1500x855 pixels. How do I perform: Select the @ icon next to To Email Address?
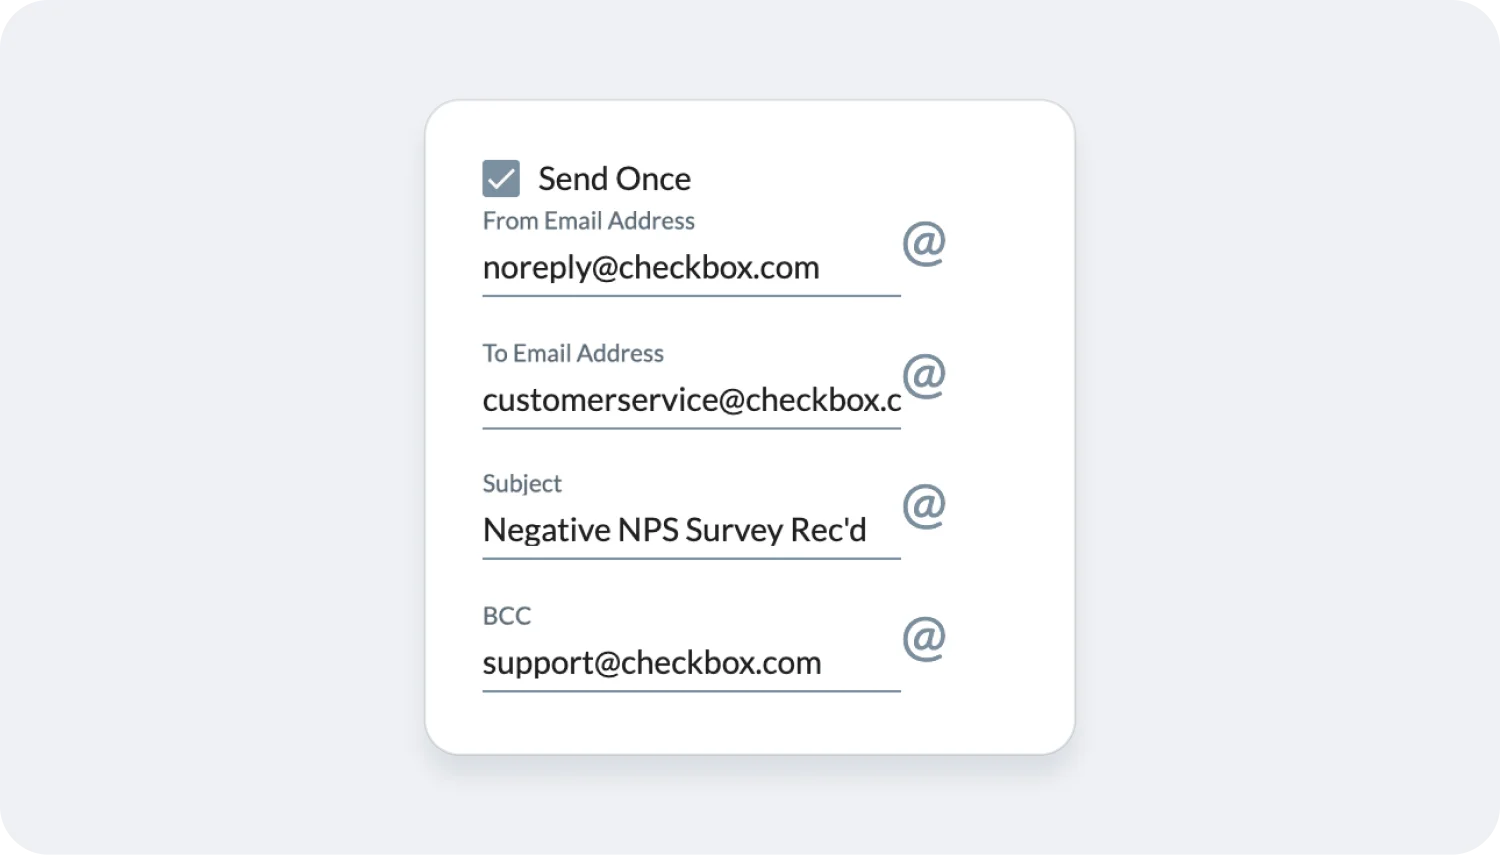[x=924, y=377]
